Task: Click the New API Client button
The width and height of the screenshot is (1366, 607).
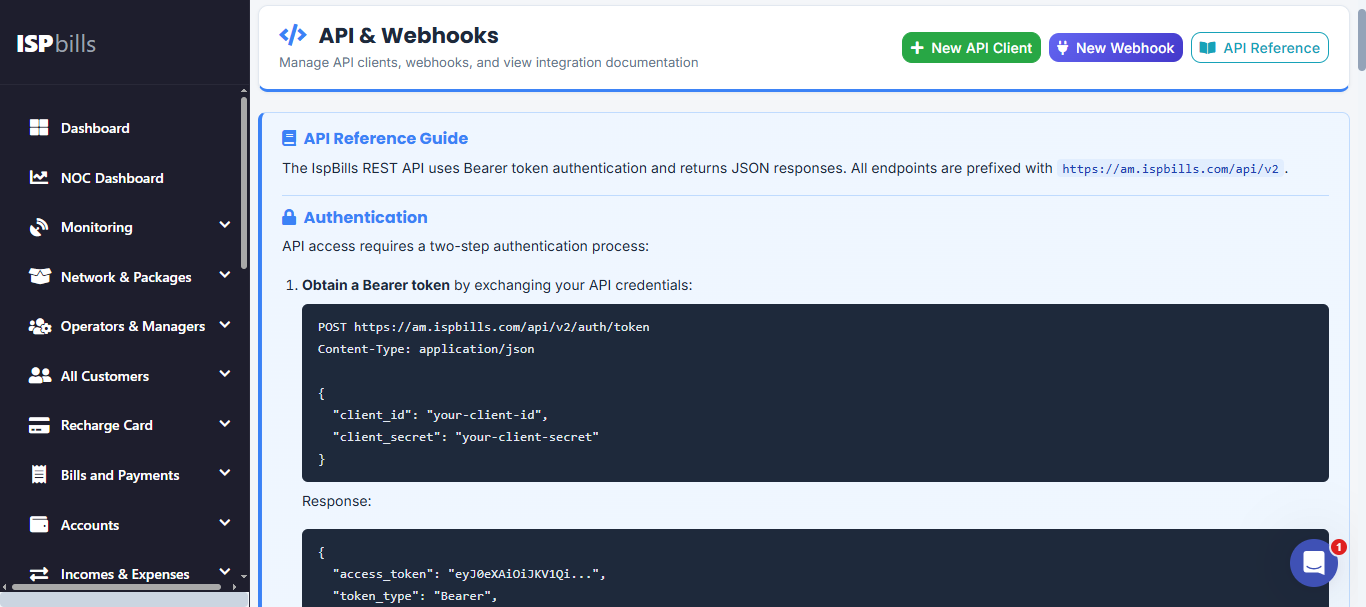Action: point(971,47)
